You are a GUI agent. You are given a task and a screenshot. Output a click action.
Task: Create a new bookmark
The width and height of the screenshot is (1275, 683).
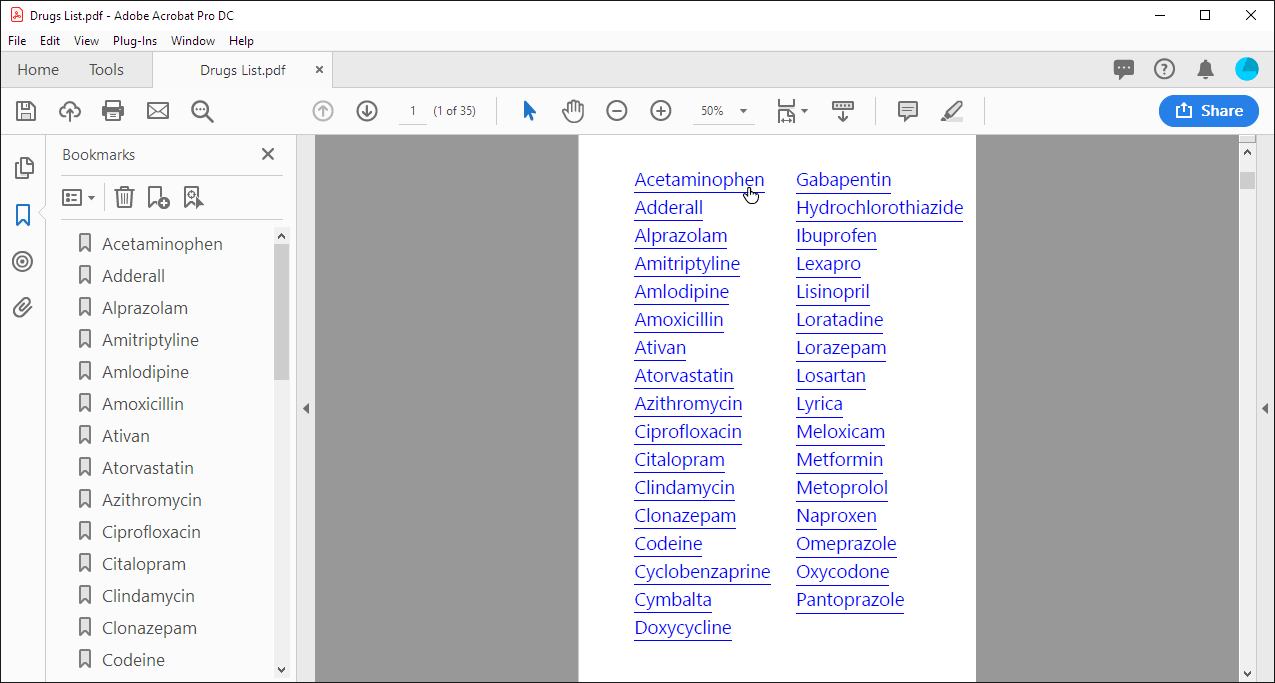158,197
